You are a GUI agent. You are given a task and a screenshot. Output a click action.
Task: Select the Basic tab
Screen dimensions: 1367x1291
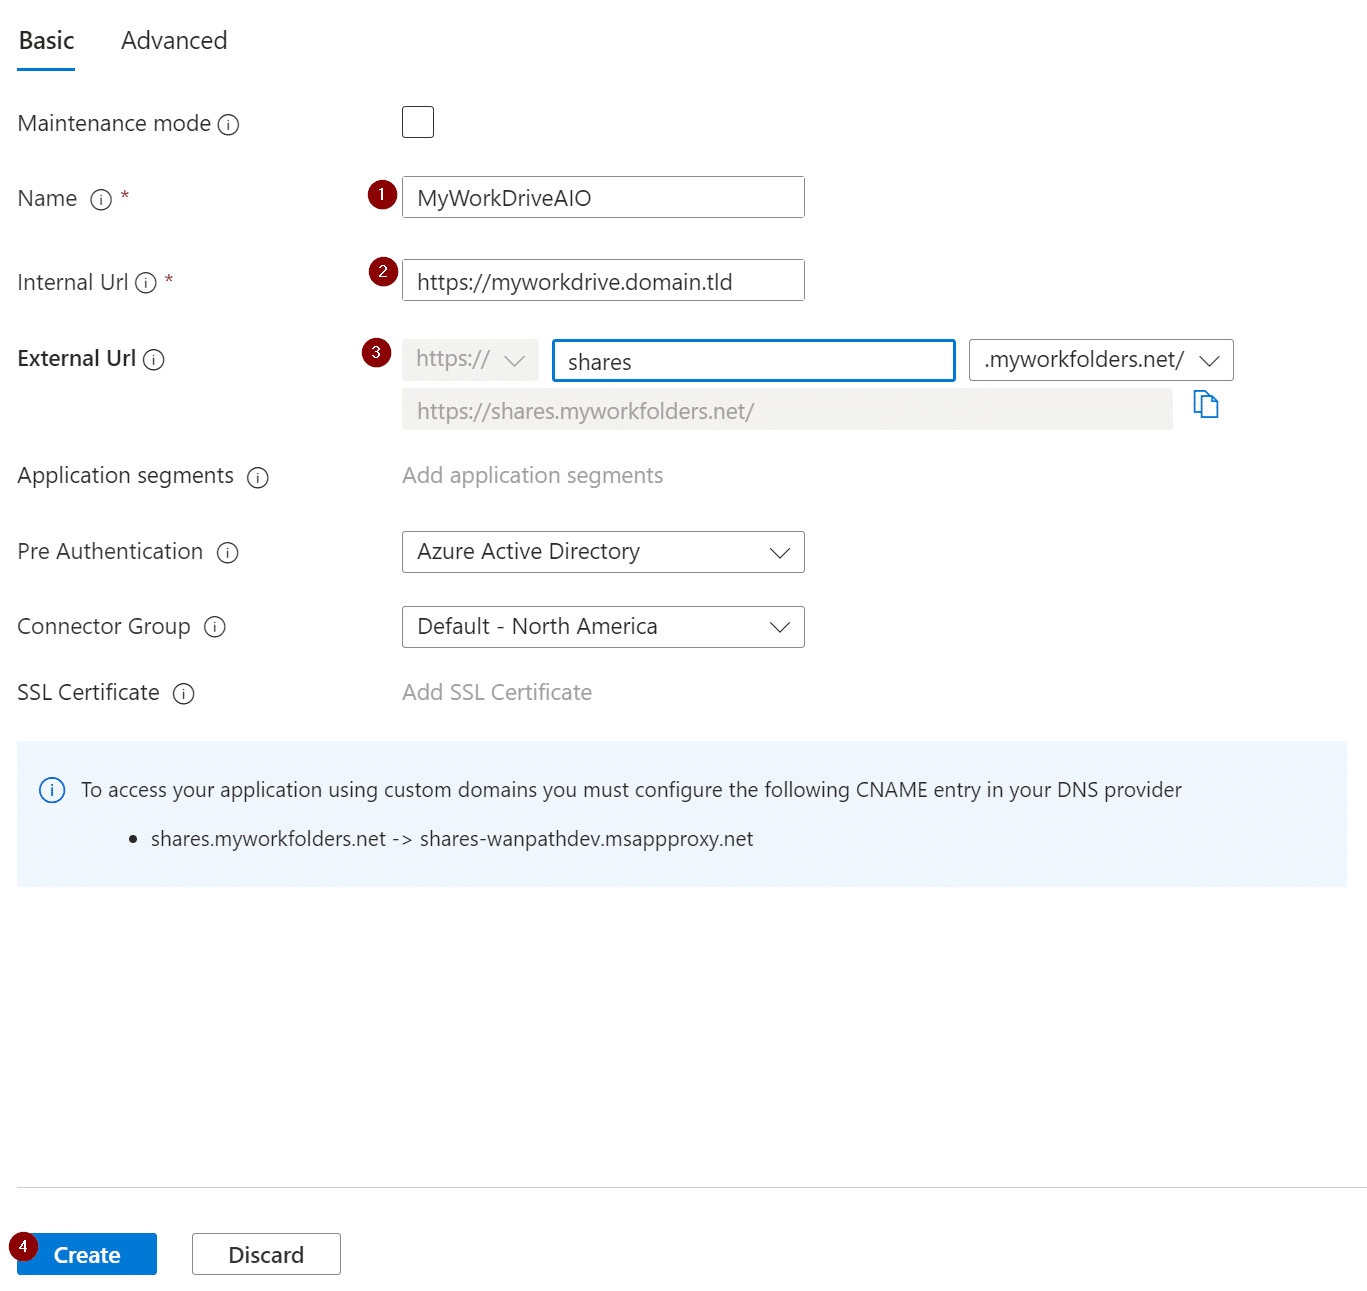pos(46,41)
